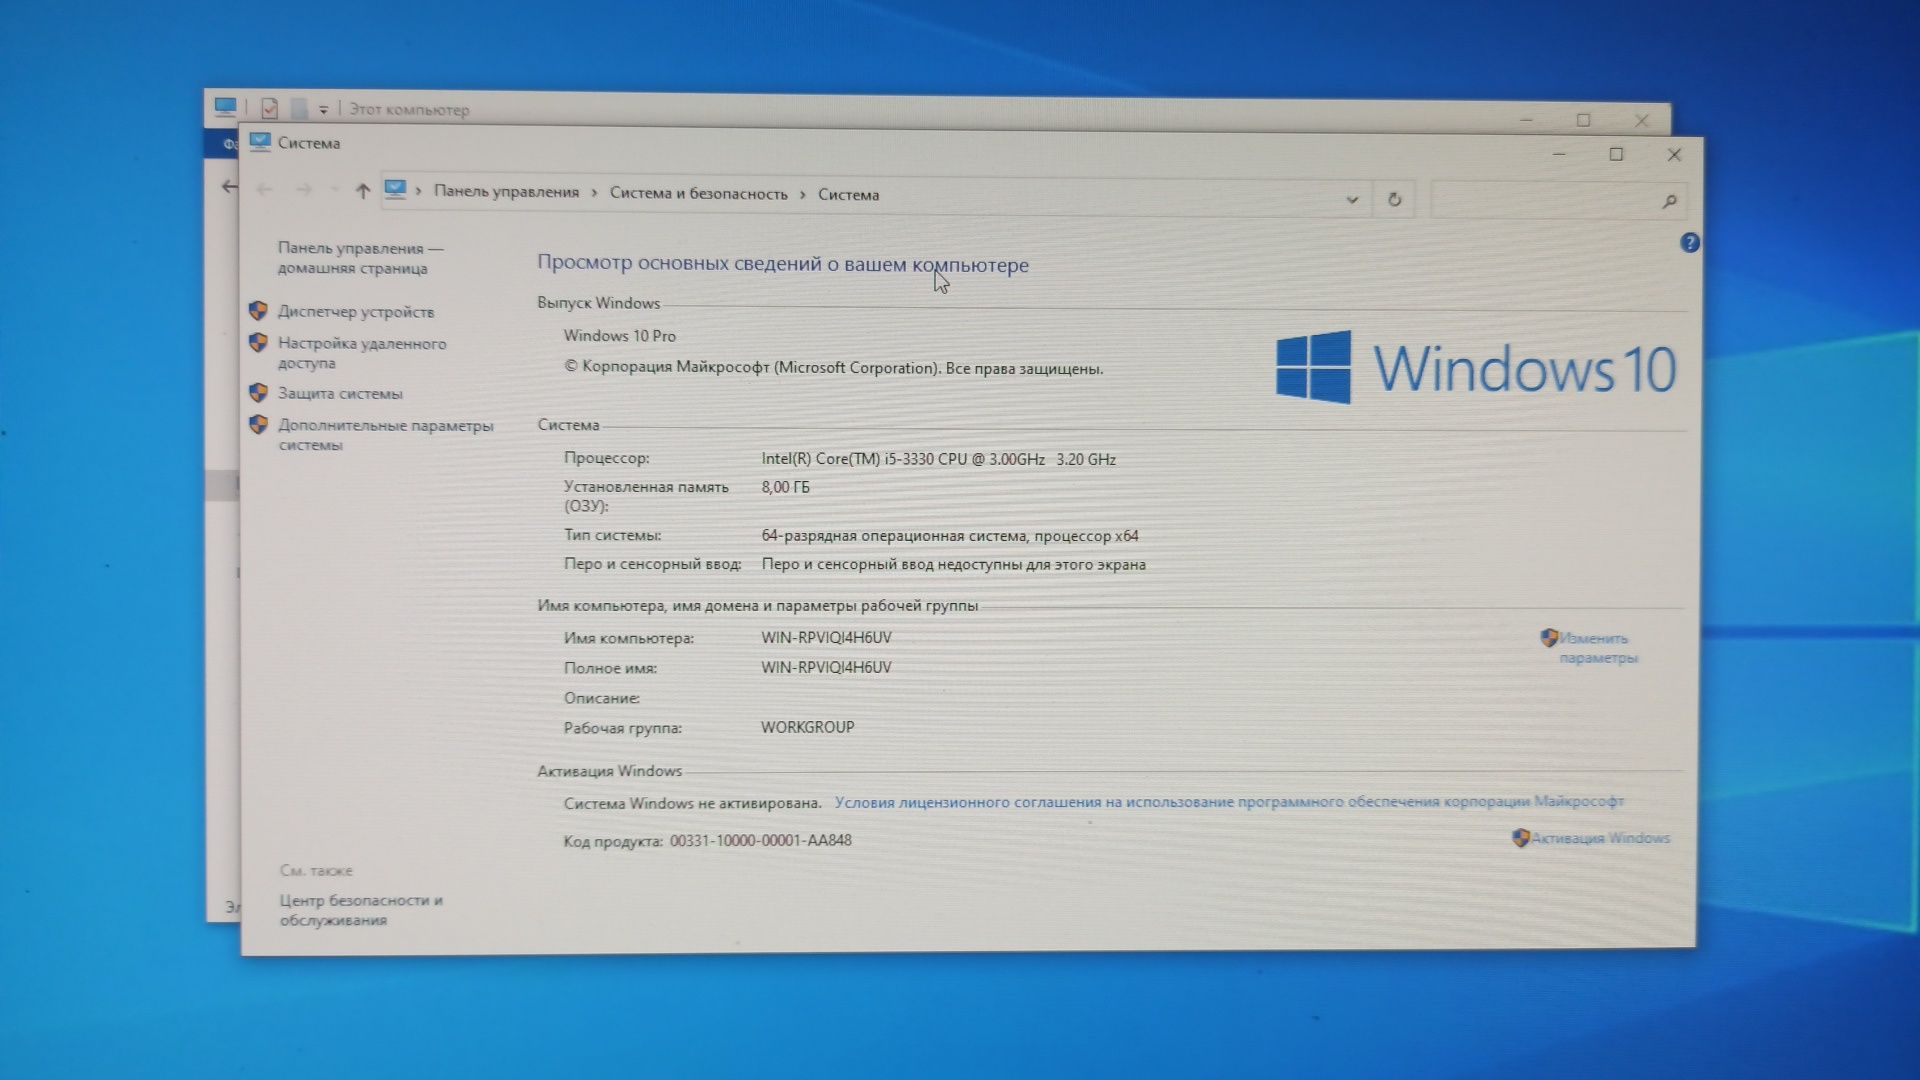Viewport: 1920px width, 1080px height.
Task: Open Диспетчер устройств link
Action: click(356, 312)
